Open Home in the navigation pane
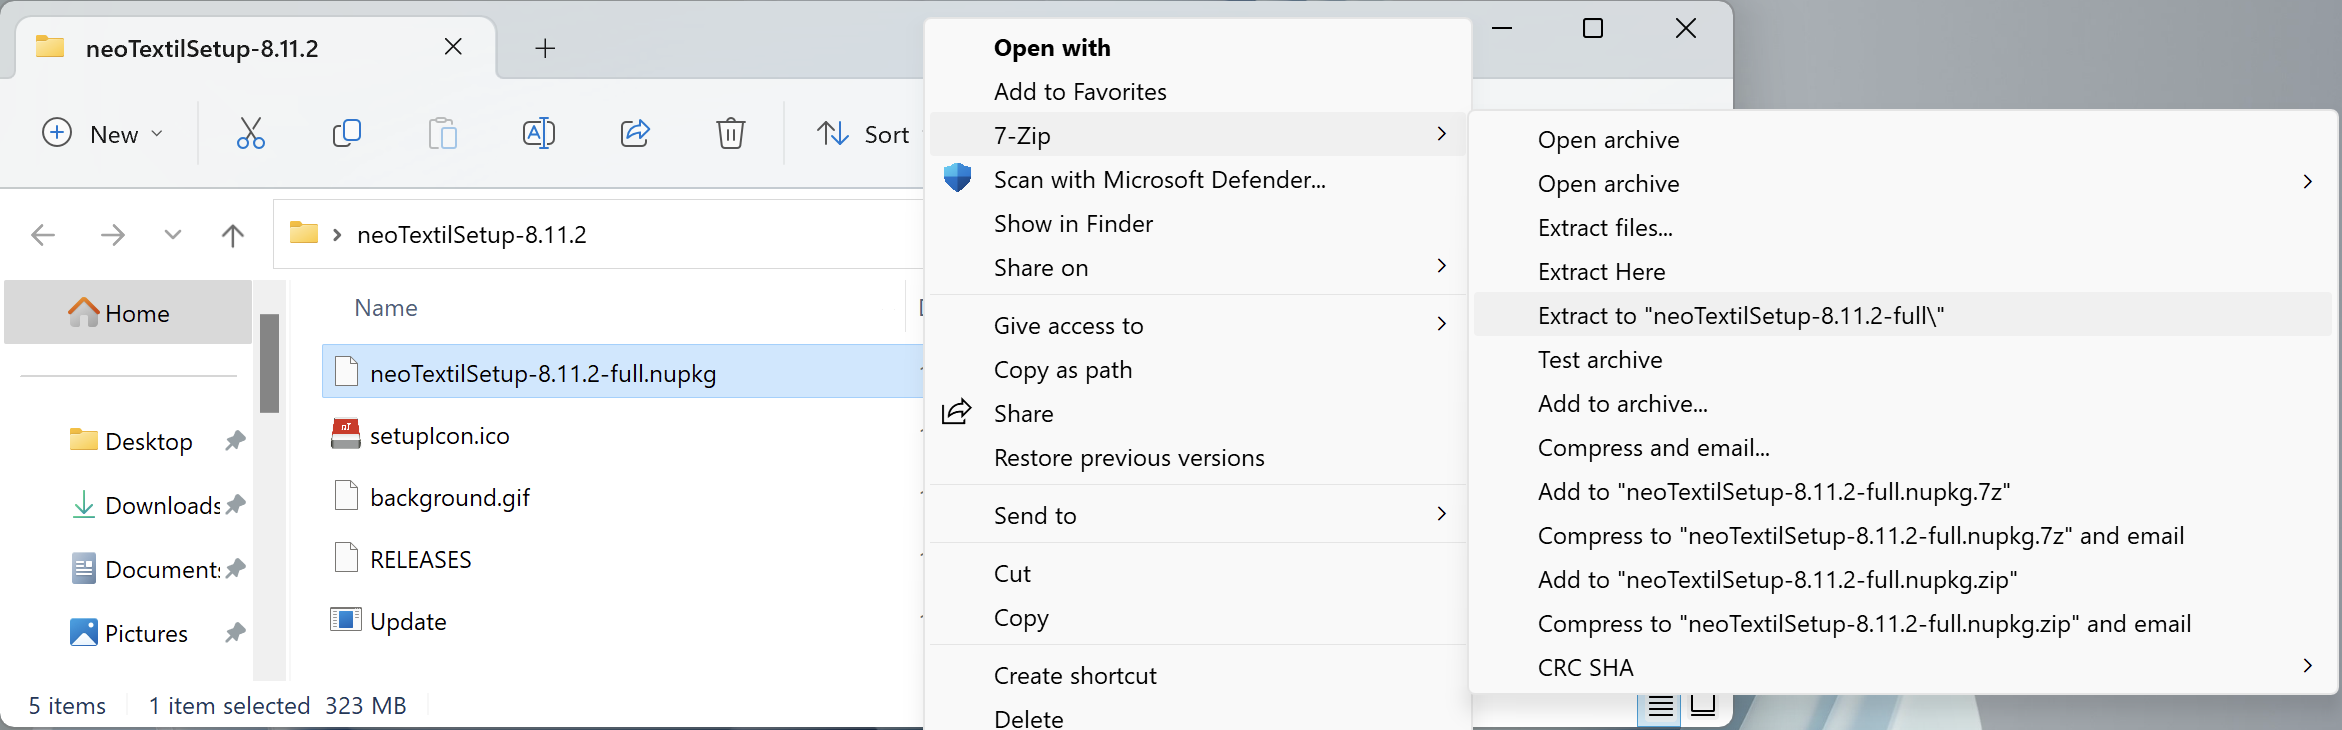This screenshot has width=2342, height=730. click(x=128, y=313)
